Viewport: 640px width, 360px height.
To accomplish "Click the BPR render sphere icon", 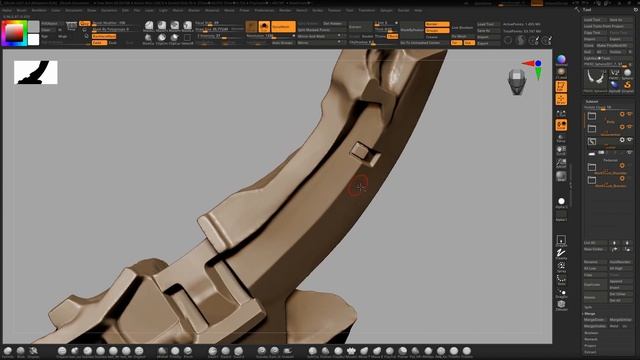I will click(561, 59).
